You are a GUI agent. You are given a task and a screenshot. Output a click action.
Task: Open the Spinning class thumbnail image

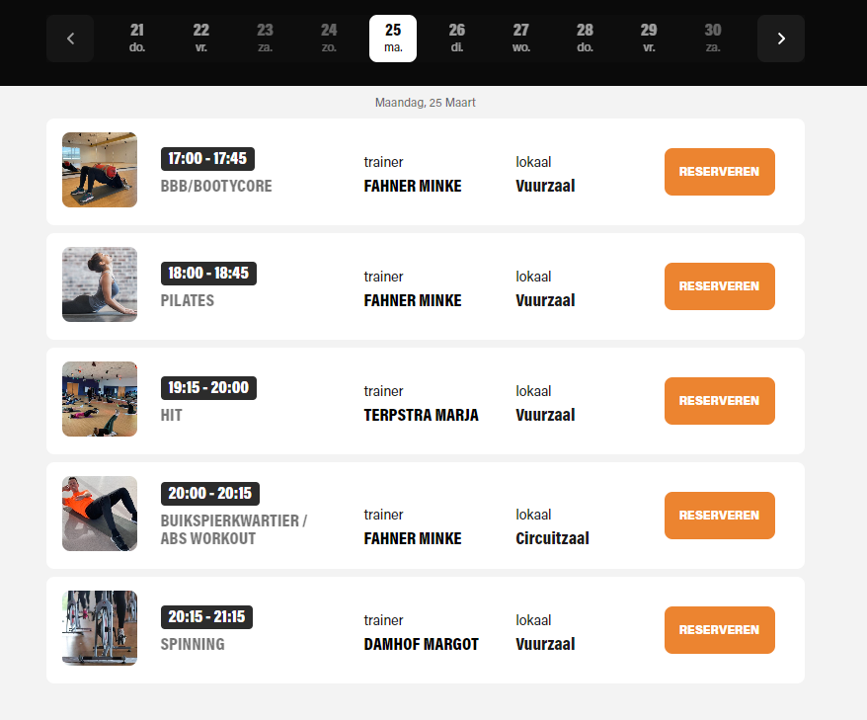coord(100,628)
